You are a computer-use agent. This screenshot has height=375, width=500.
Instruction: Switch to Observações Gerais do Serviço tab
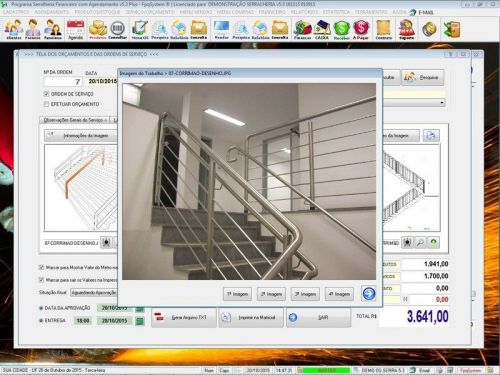(x=74, y=120)
